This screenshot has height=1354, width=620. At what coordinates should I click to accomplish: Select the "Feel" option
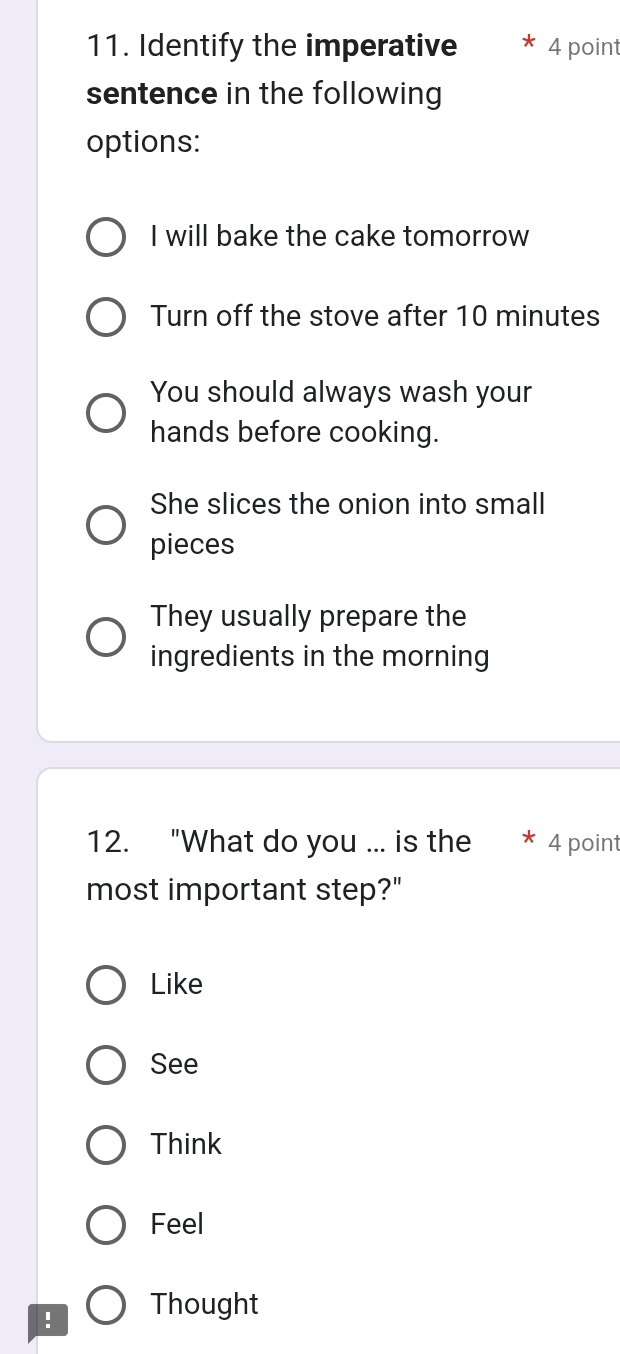coord(106,1225)
